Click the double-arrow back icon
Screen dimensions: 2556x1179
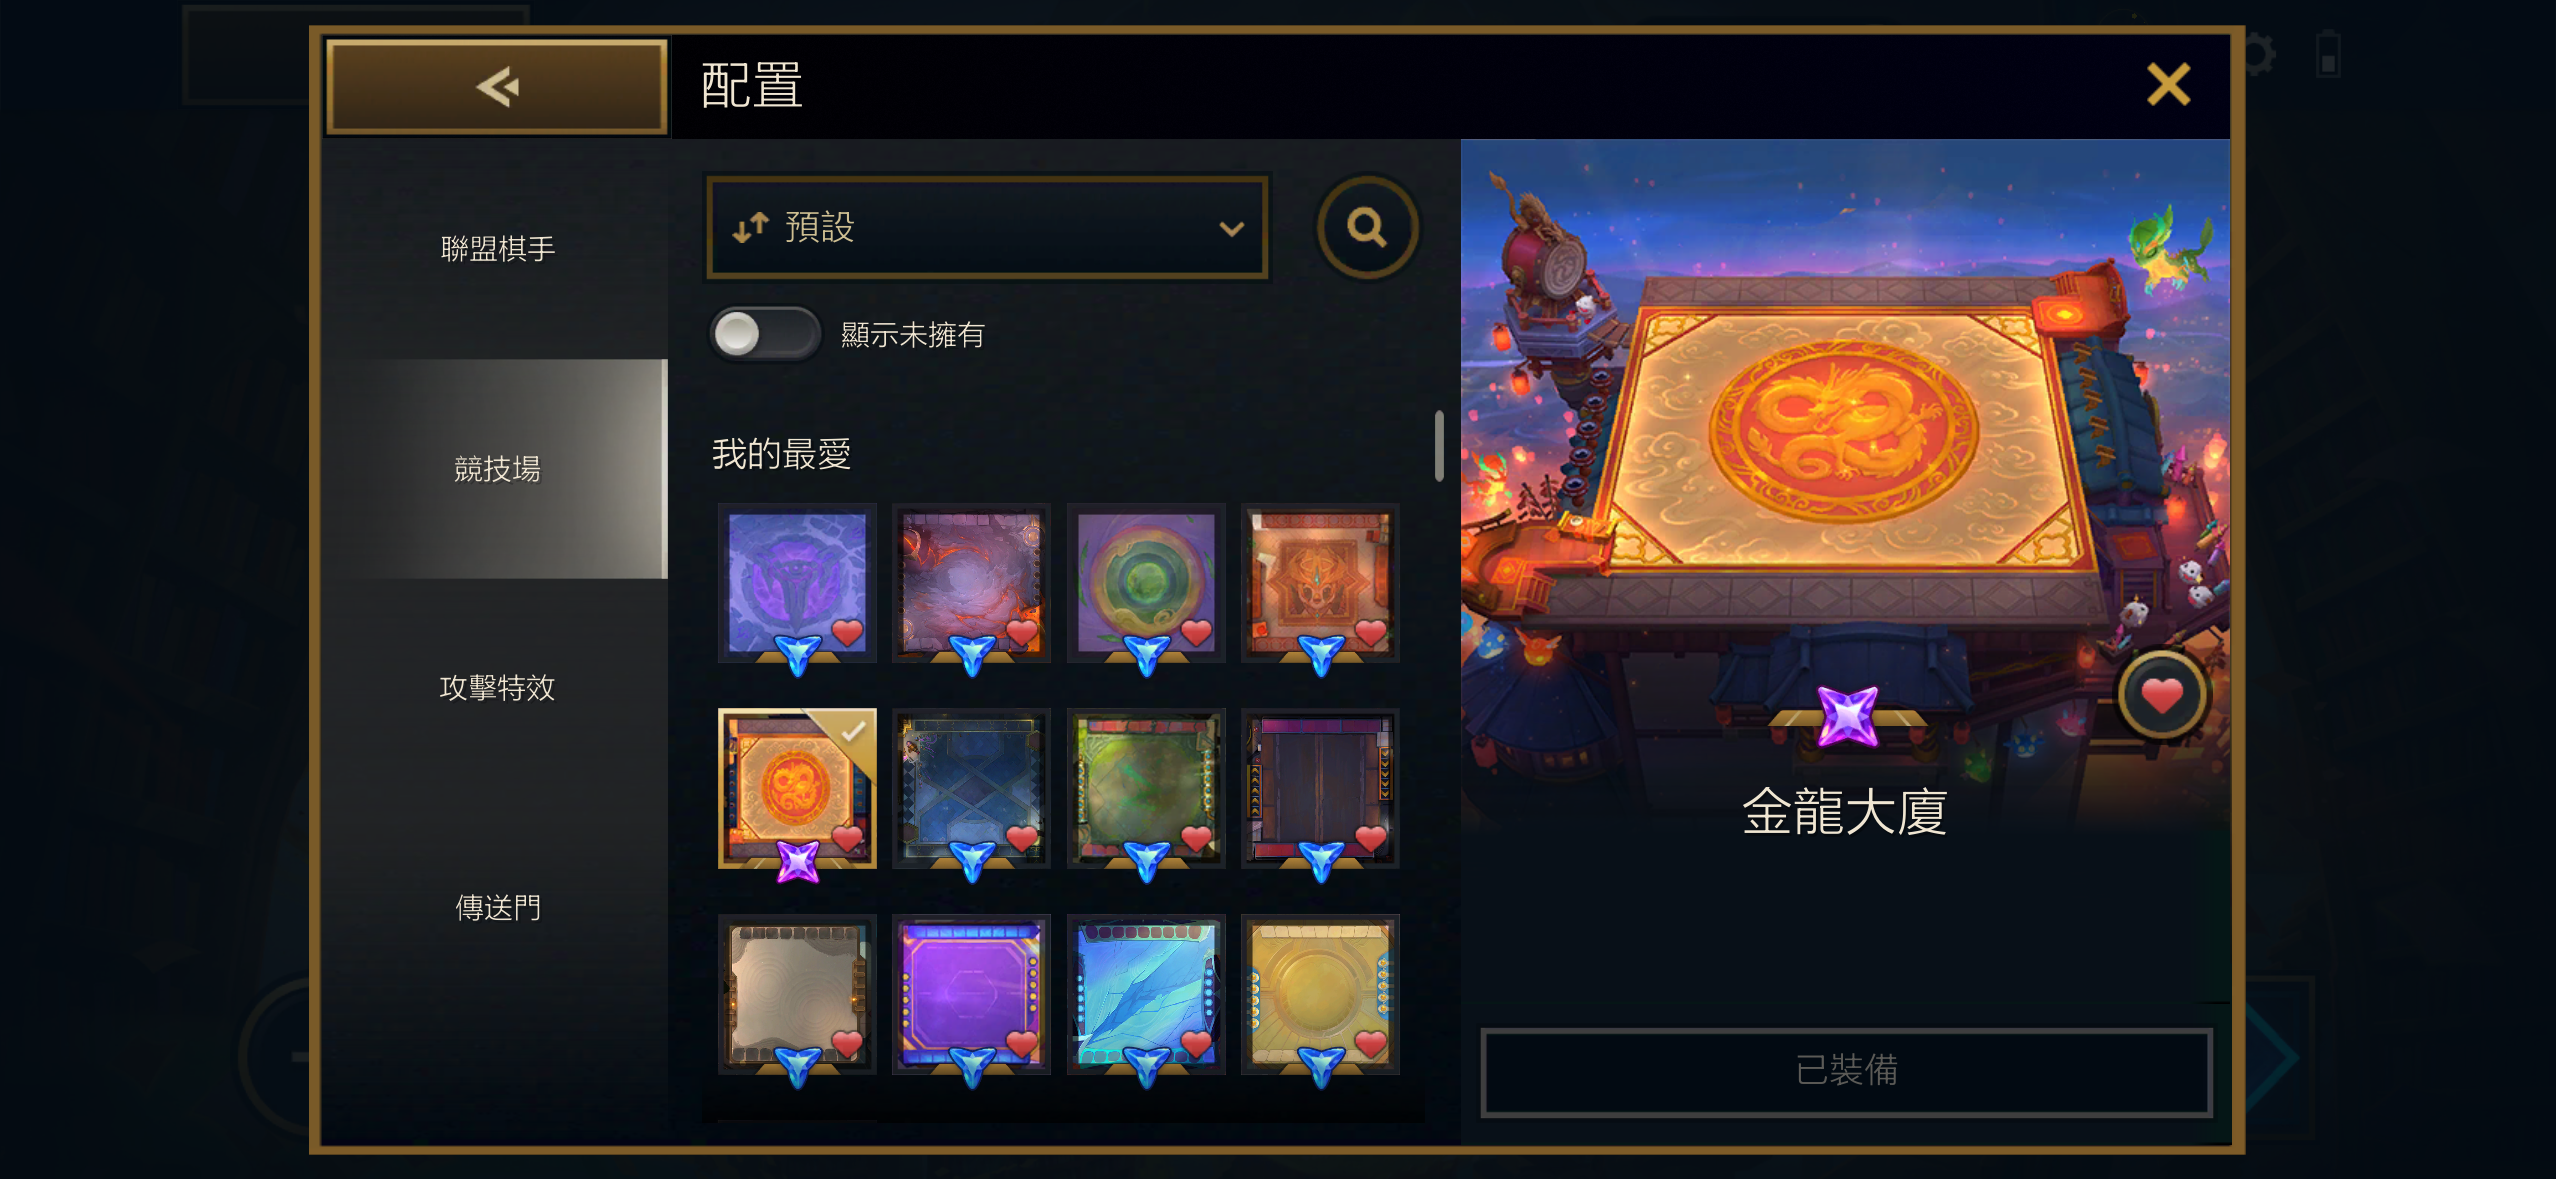click(497, 87)
